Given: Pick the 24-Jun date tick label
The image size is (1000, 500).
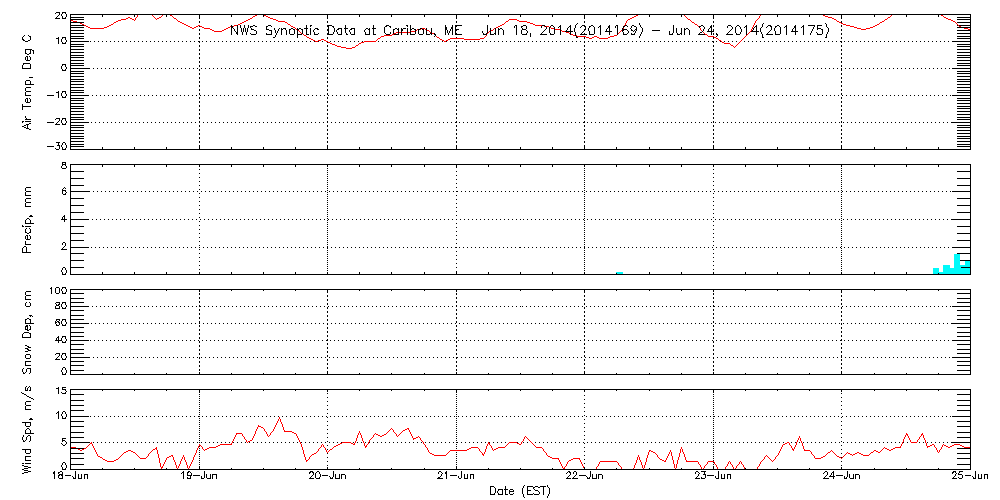Looking at the screenshot, I should click(842, 478).
